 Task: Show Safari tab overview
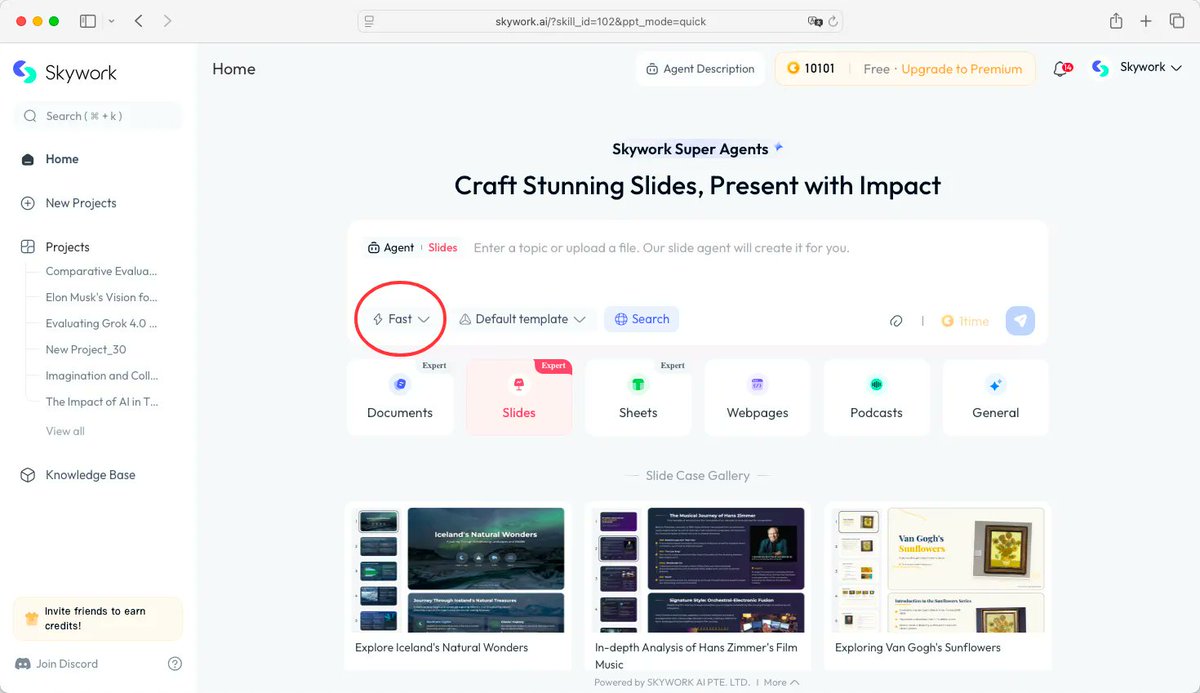1177,21
